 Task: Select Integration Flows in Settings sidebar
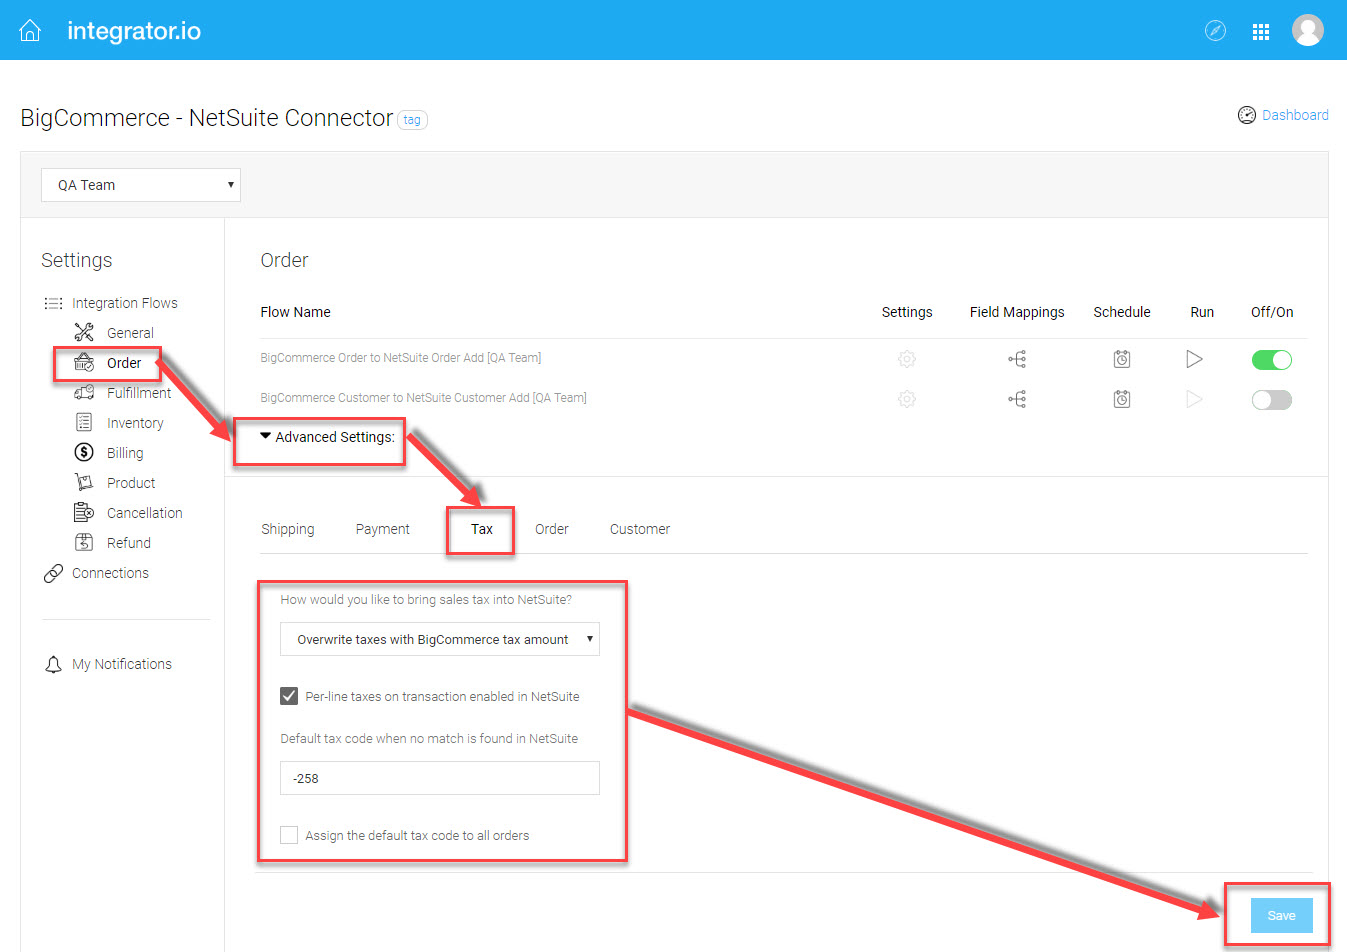125,303
